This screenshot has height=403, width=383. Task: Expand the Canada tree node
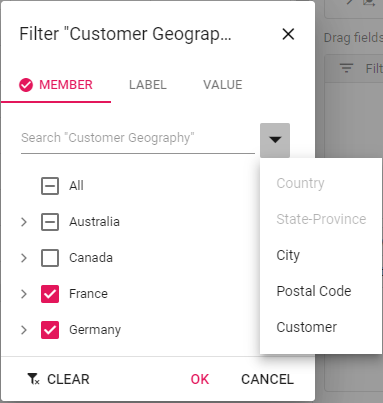(24, 258)
